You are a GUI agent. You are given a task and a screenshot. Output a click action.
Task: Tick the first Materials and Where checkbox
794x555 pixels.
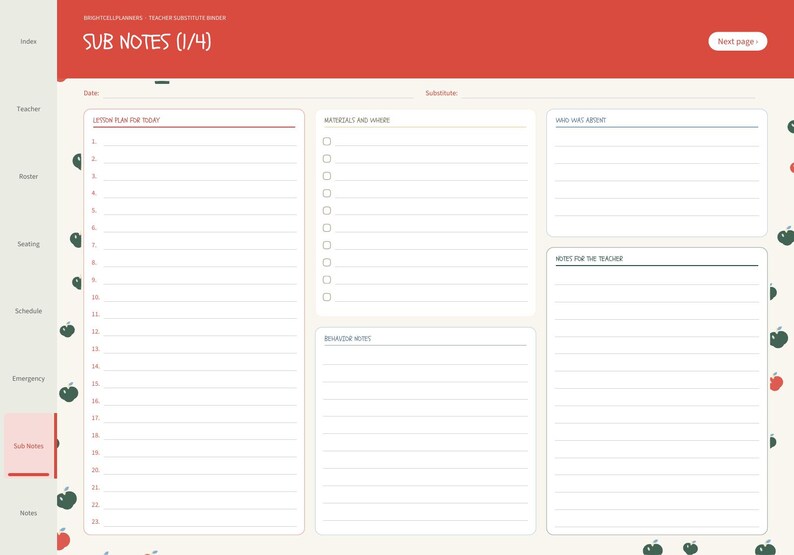(327, 141)
